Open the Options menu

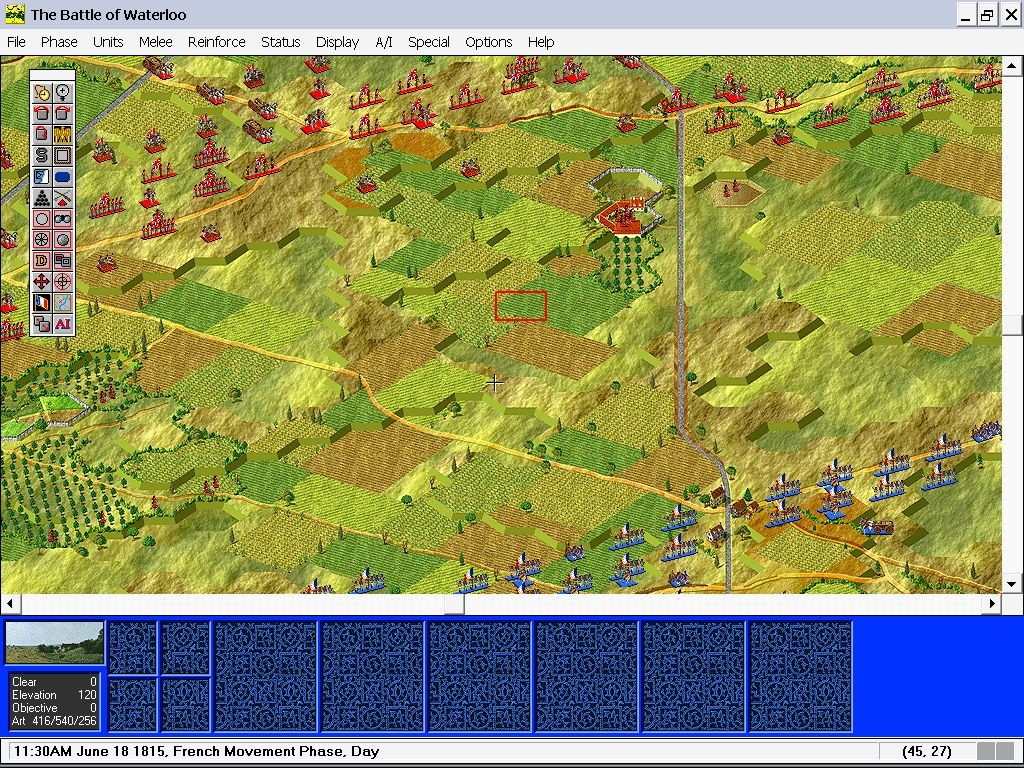click(488, 42)
